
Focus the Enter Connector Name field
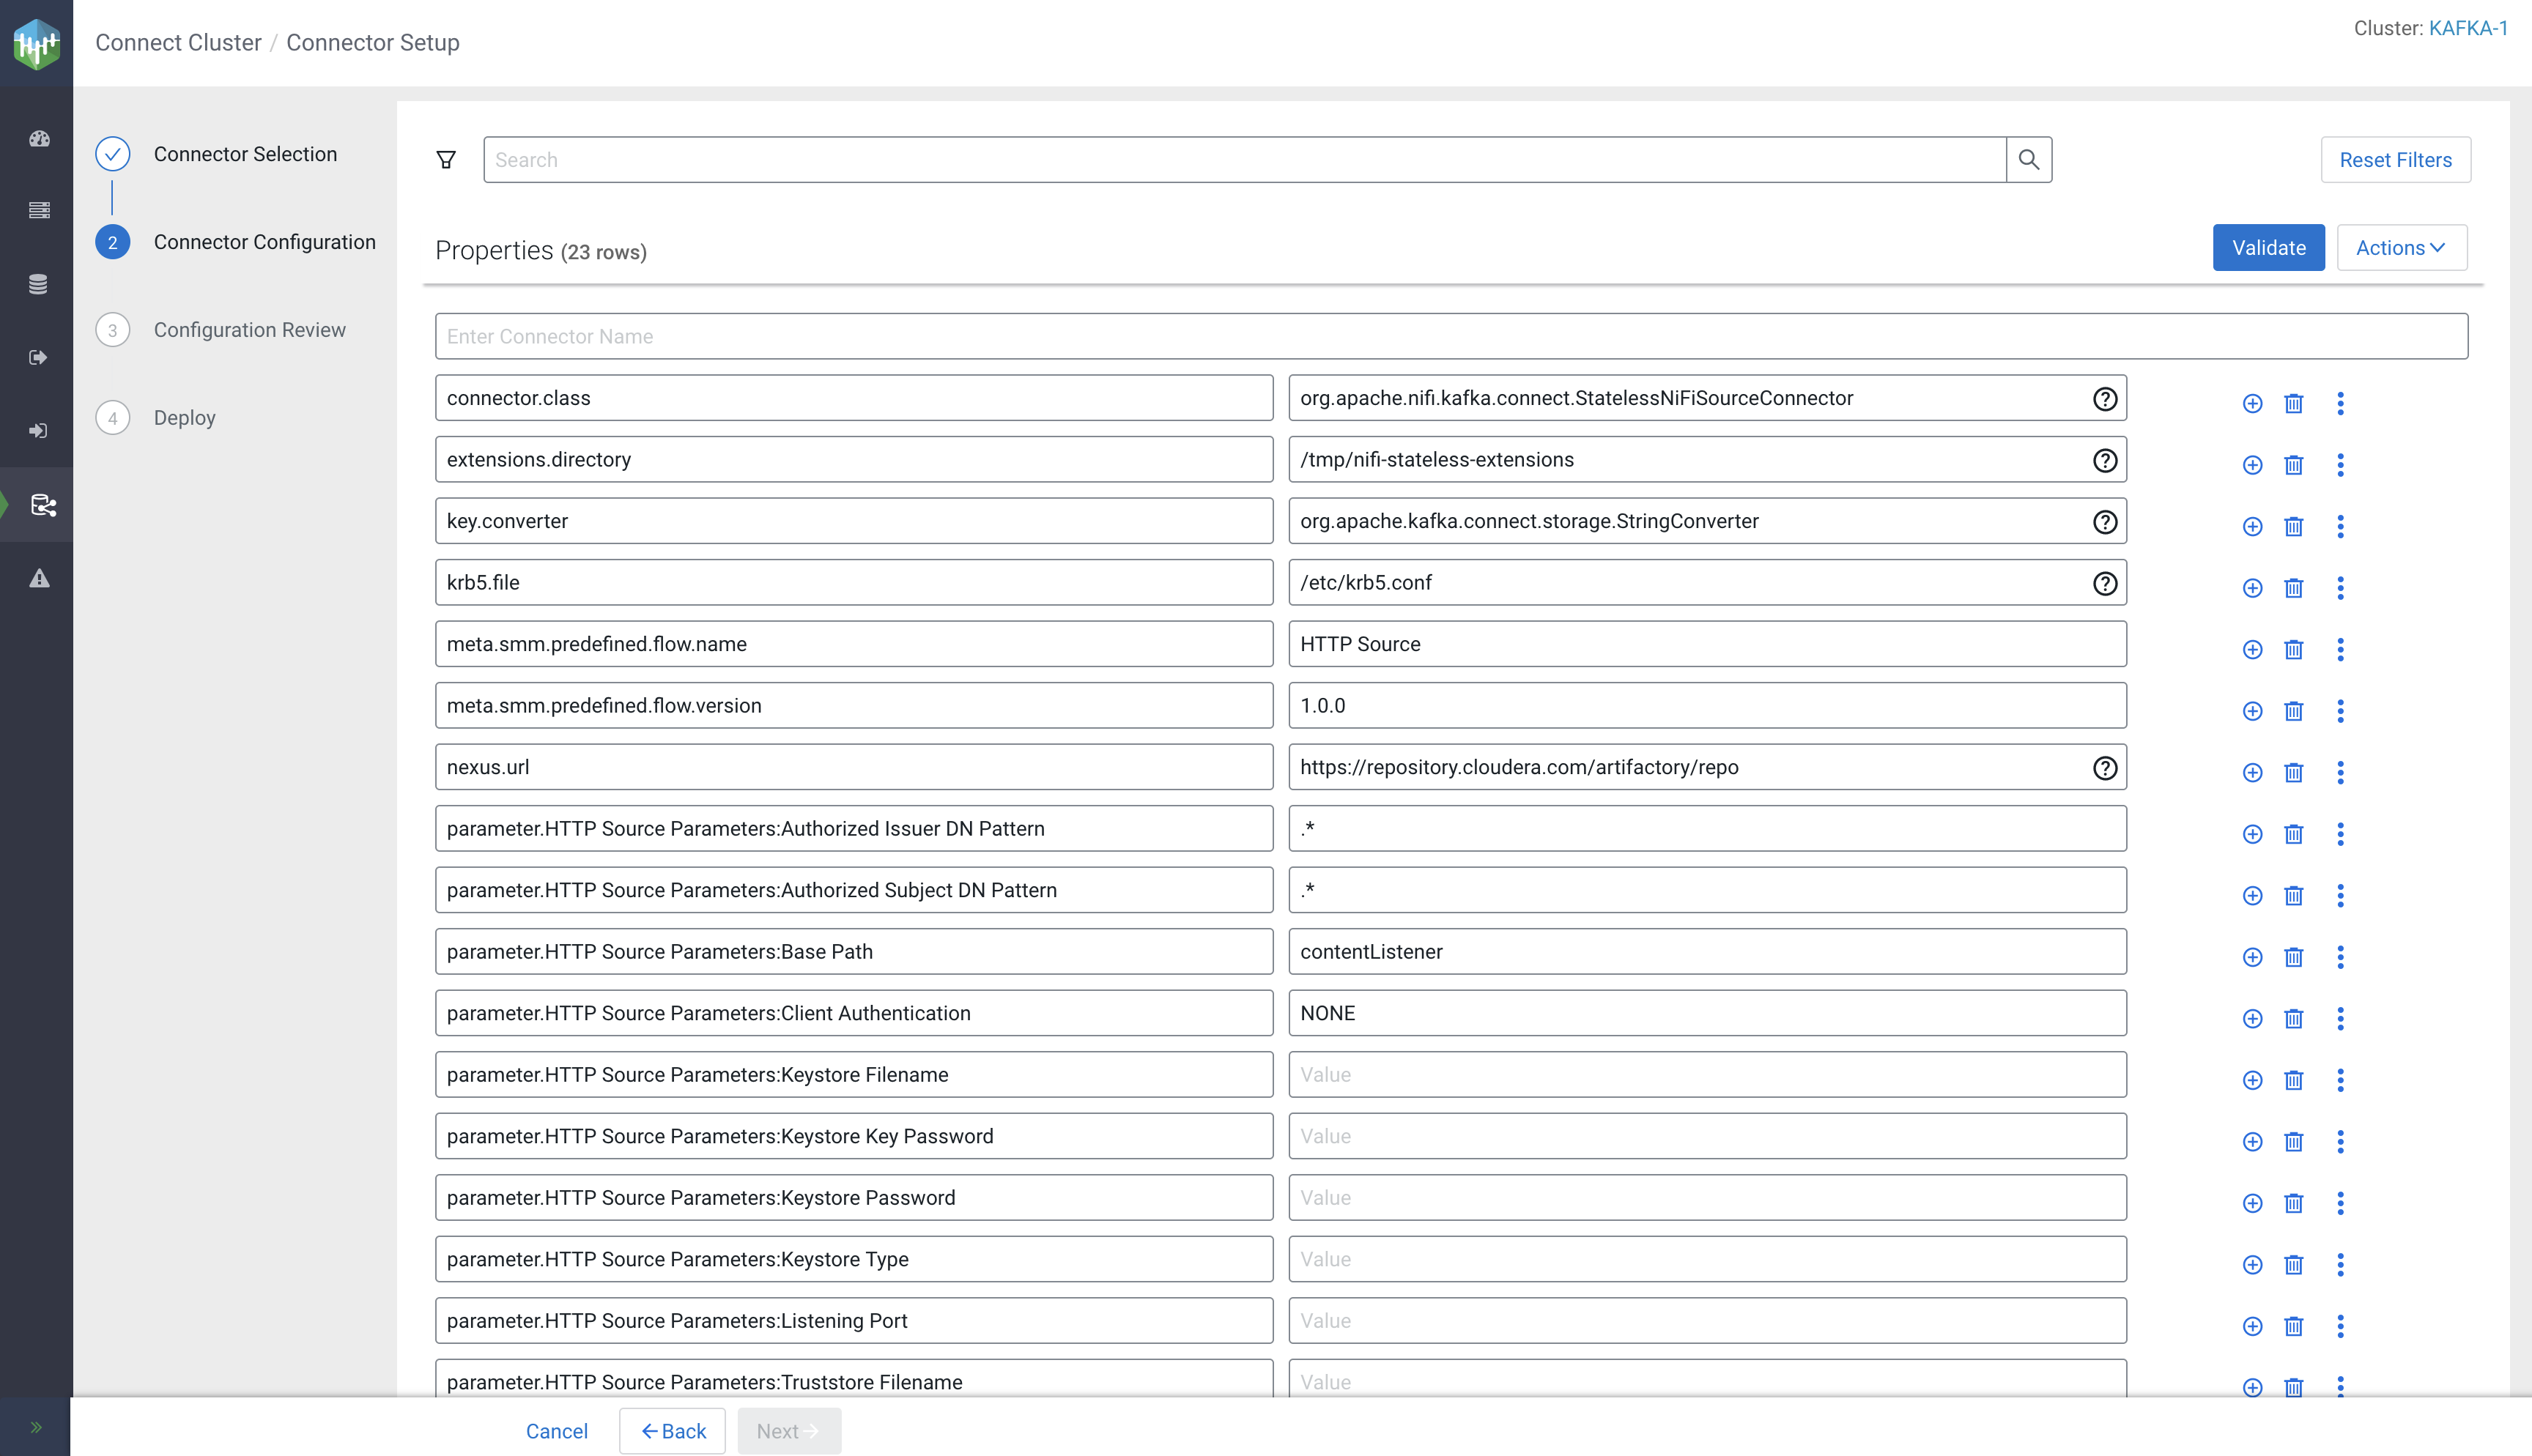[x=1450, y=337]
